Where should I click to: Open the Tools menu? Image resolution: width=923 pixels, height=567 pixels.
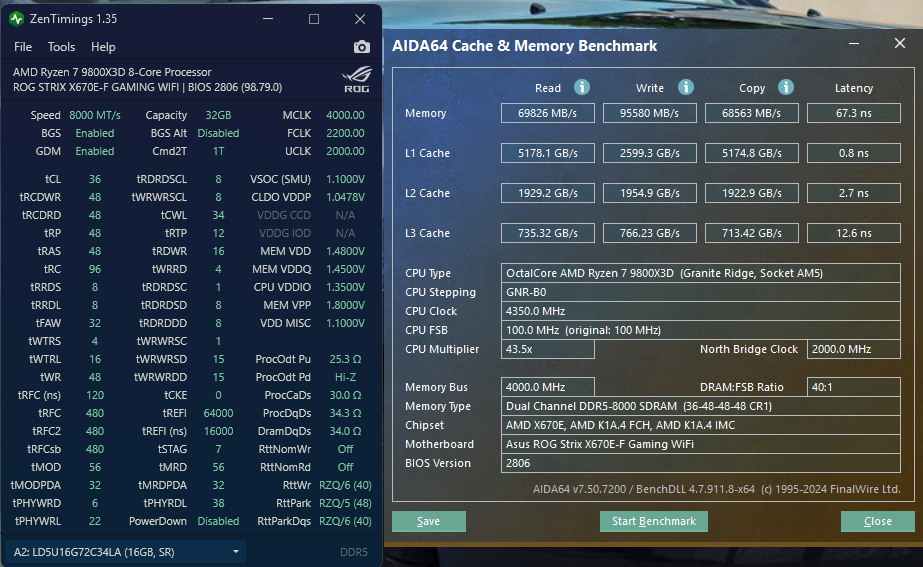pos(61,47)
